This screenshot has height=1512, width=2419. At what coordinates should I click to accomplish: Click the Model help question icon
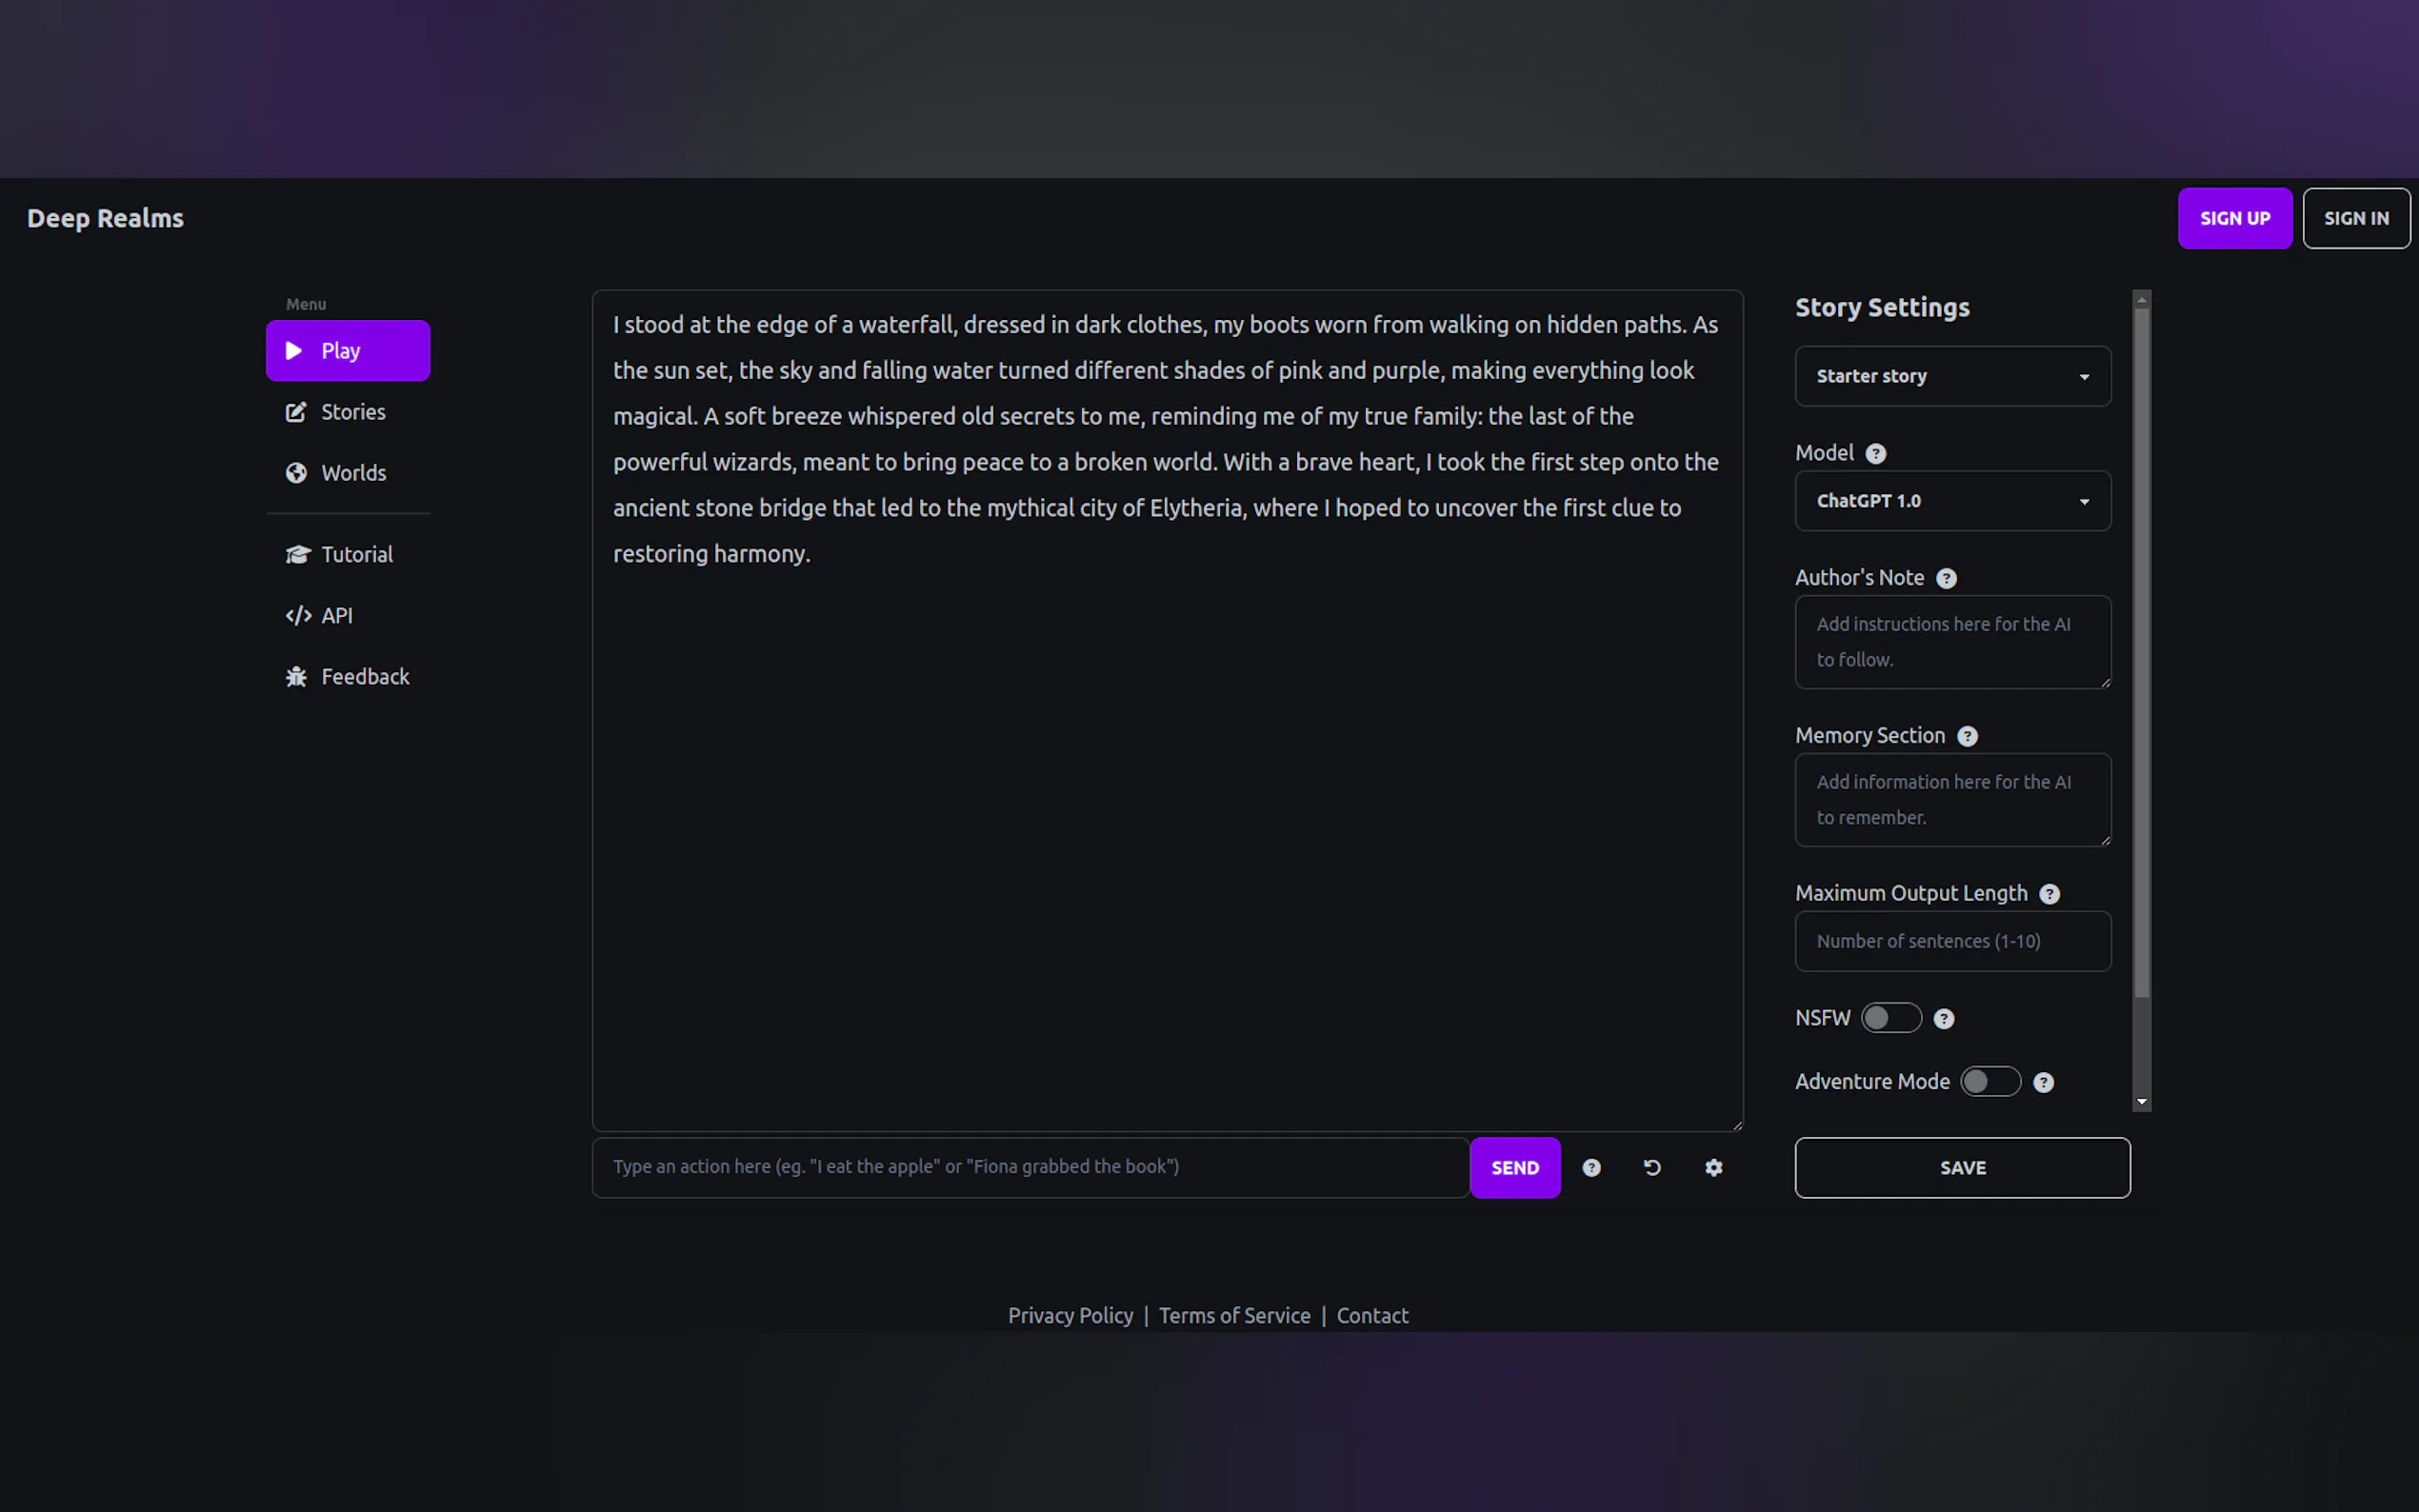1876,454
